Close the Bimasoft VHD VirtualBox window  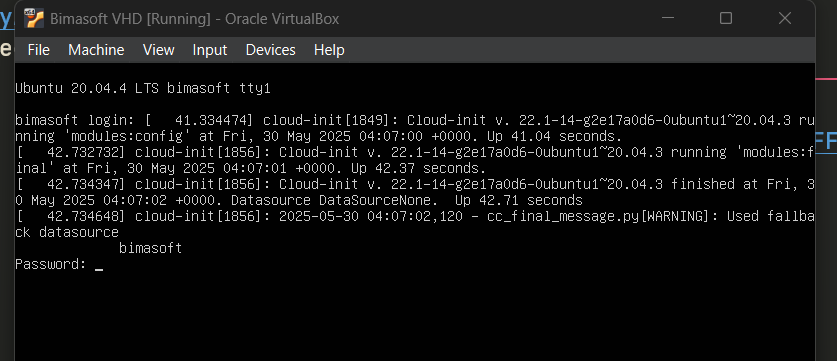click(x=784, y=19)
